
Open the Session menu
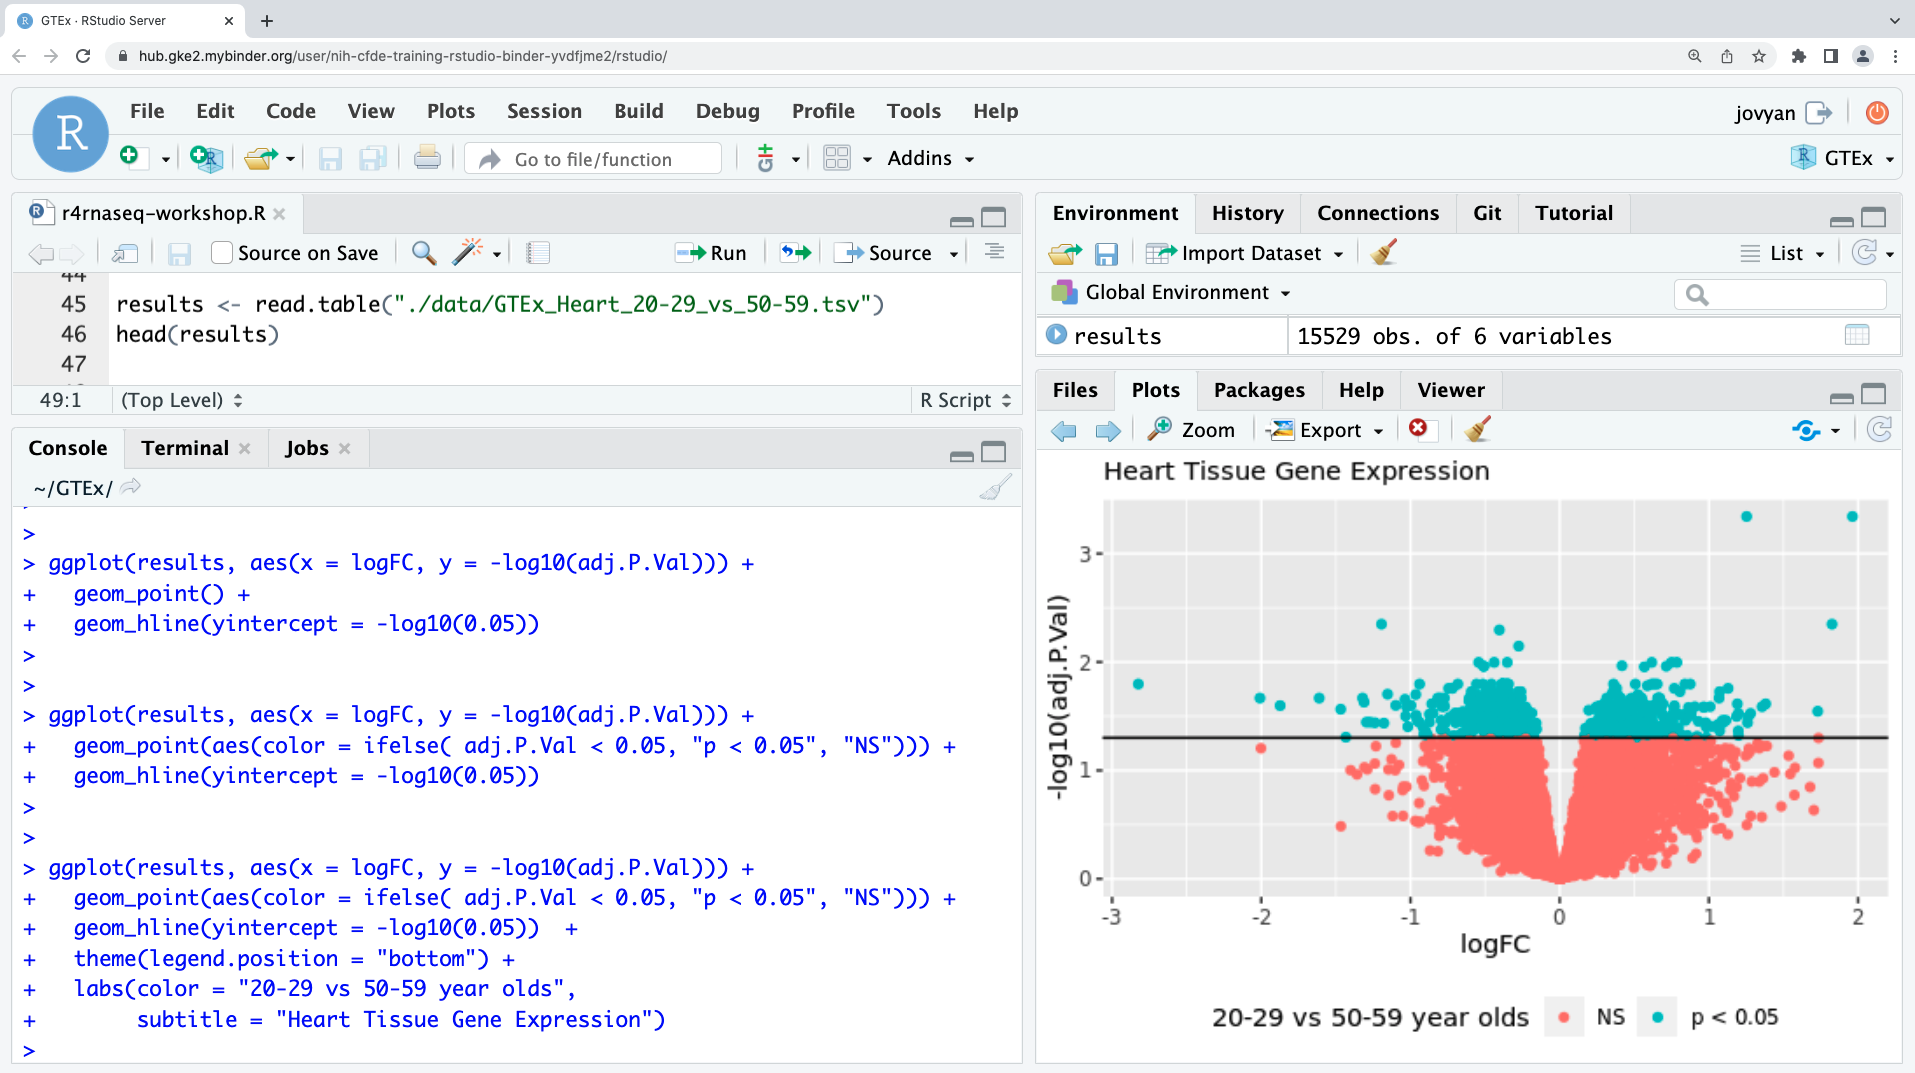pyautogui.click(x=544, y=111)
